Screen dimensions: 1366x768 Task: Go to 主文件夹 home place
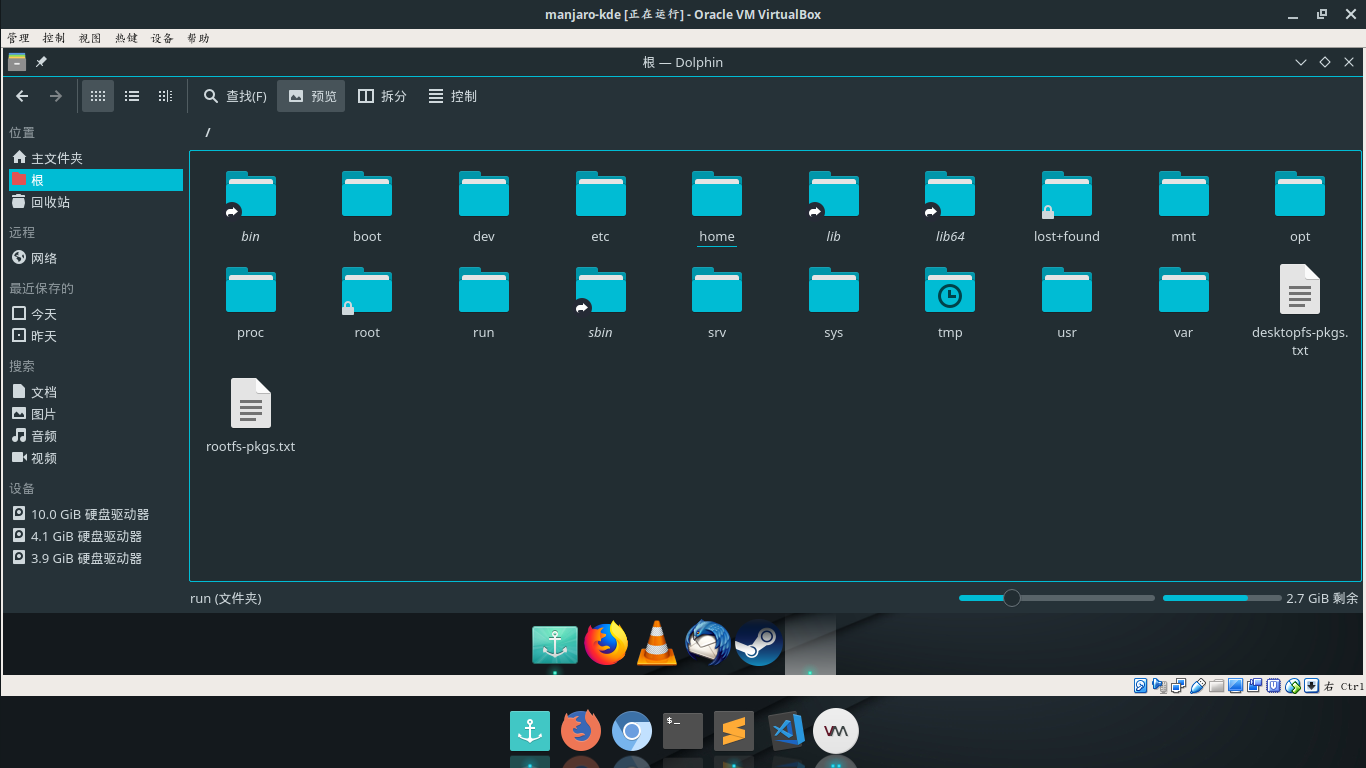[x=95, y=158]
